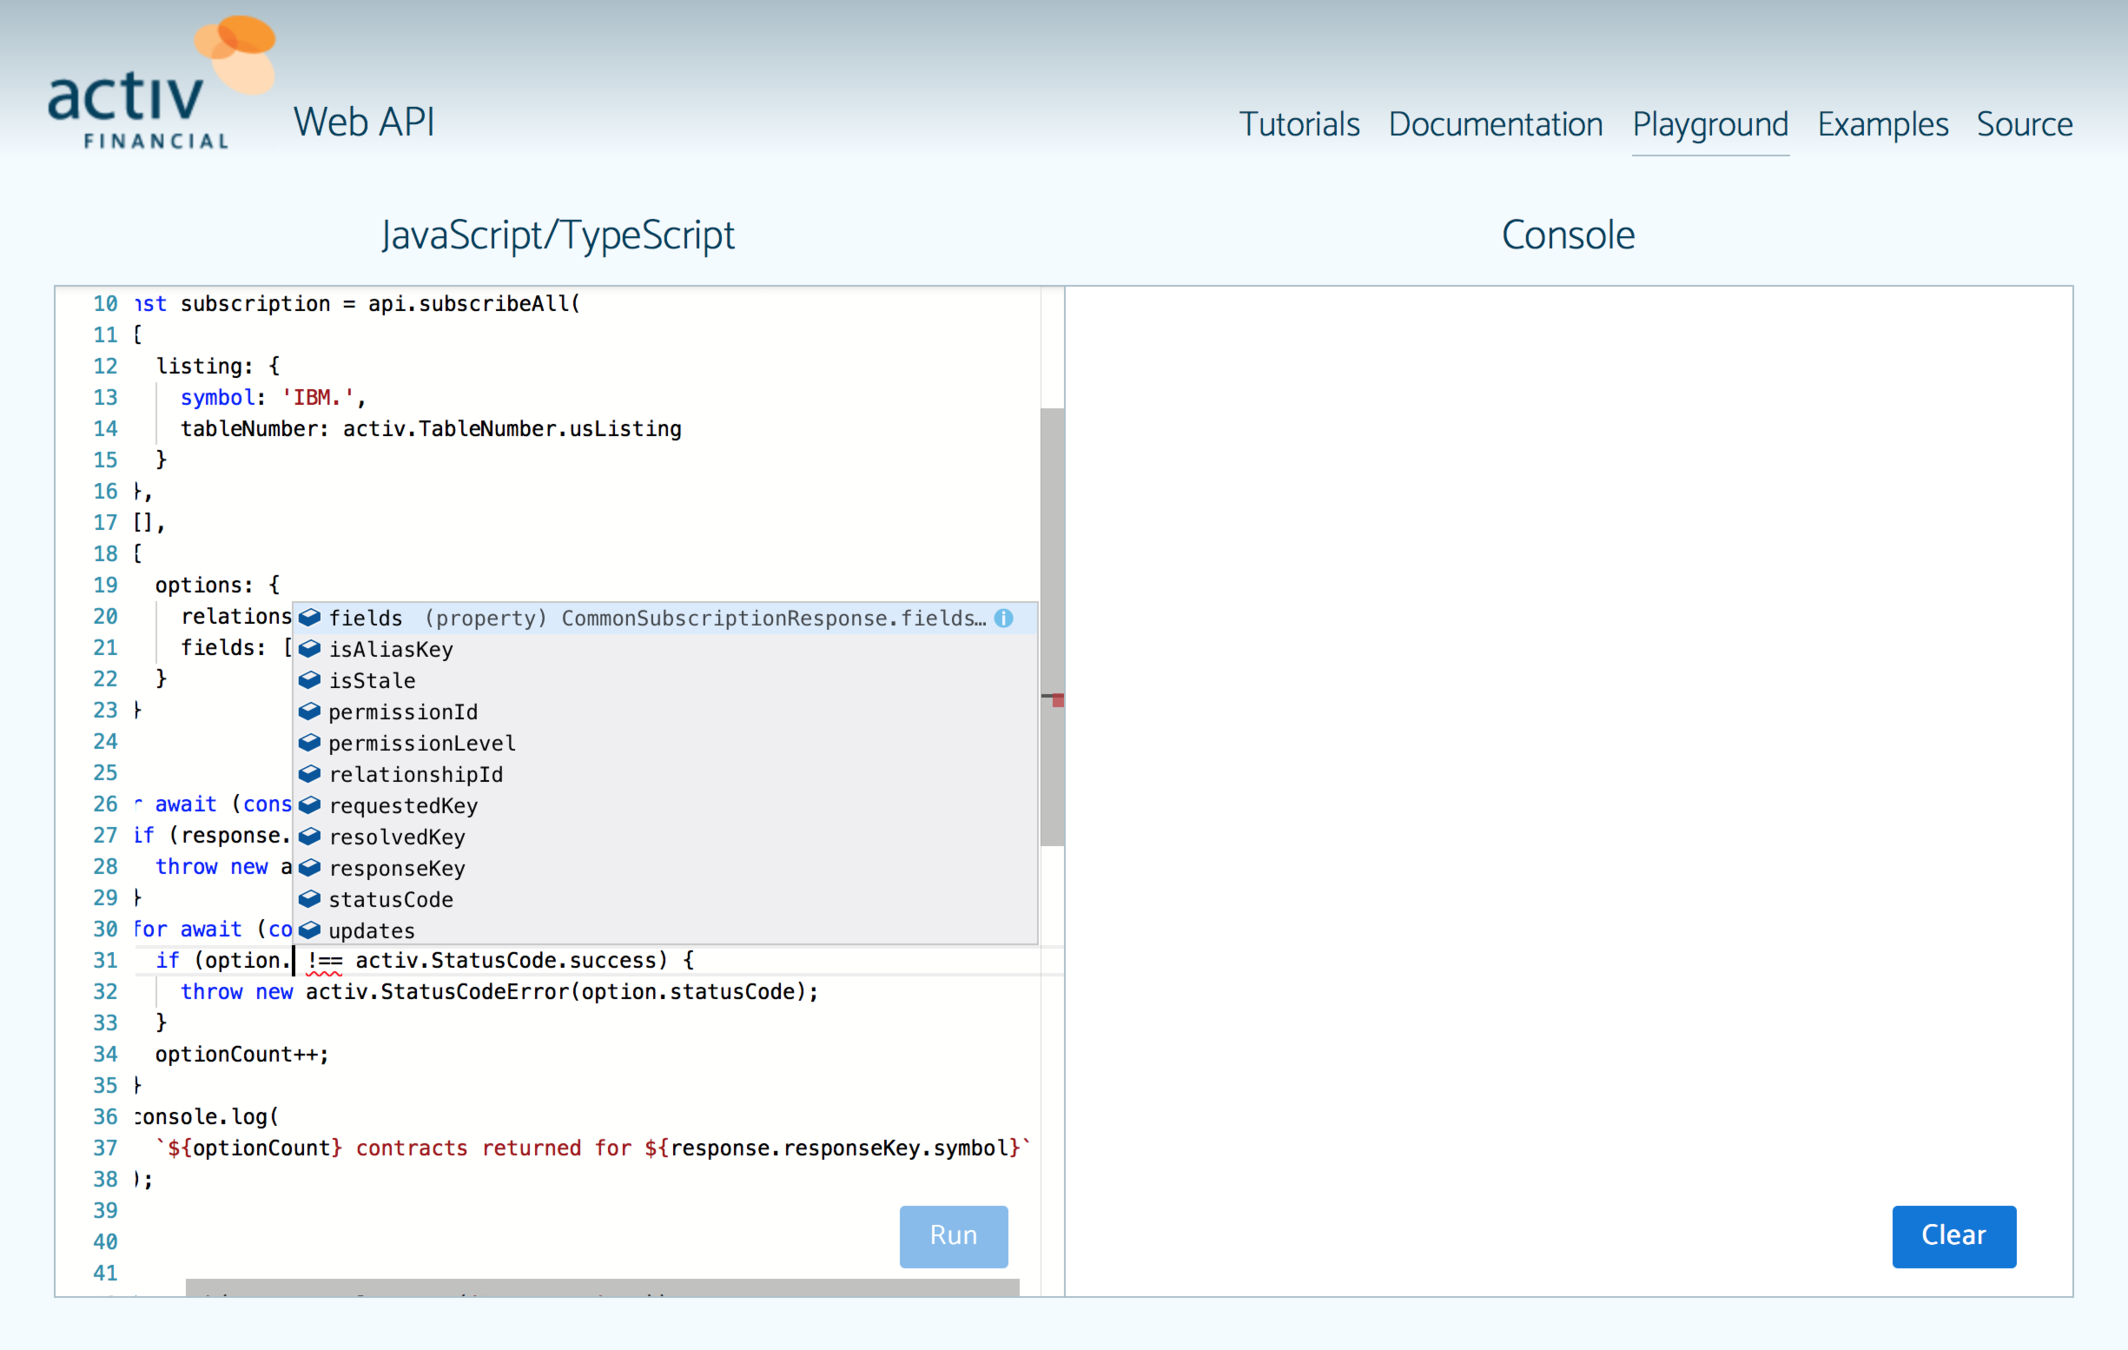This screenshot has width=2128, height=1350.
Task: Open the Tutorials page
Action: [1299, 124]
